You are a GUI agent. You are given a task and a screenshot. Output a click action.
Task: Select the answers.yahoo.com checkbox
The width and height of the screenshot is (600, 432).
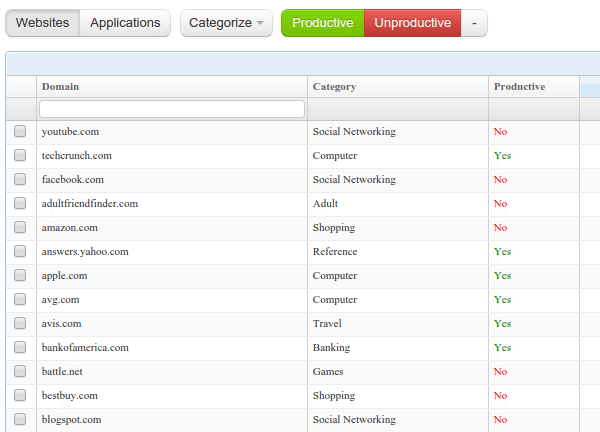pyautogui.click(x=20, y=251)
